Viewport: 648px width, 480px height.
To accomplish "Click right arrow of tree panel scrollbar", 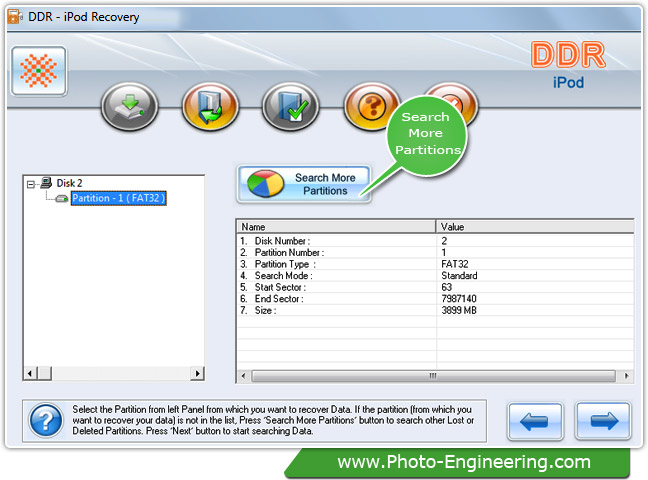I will coord(197,373).
